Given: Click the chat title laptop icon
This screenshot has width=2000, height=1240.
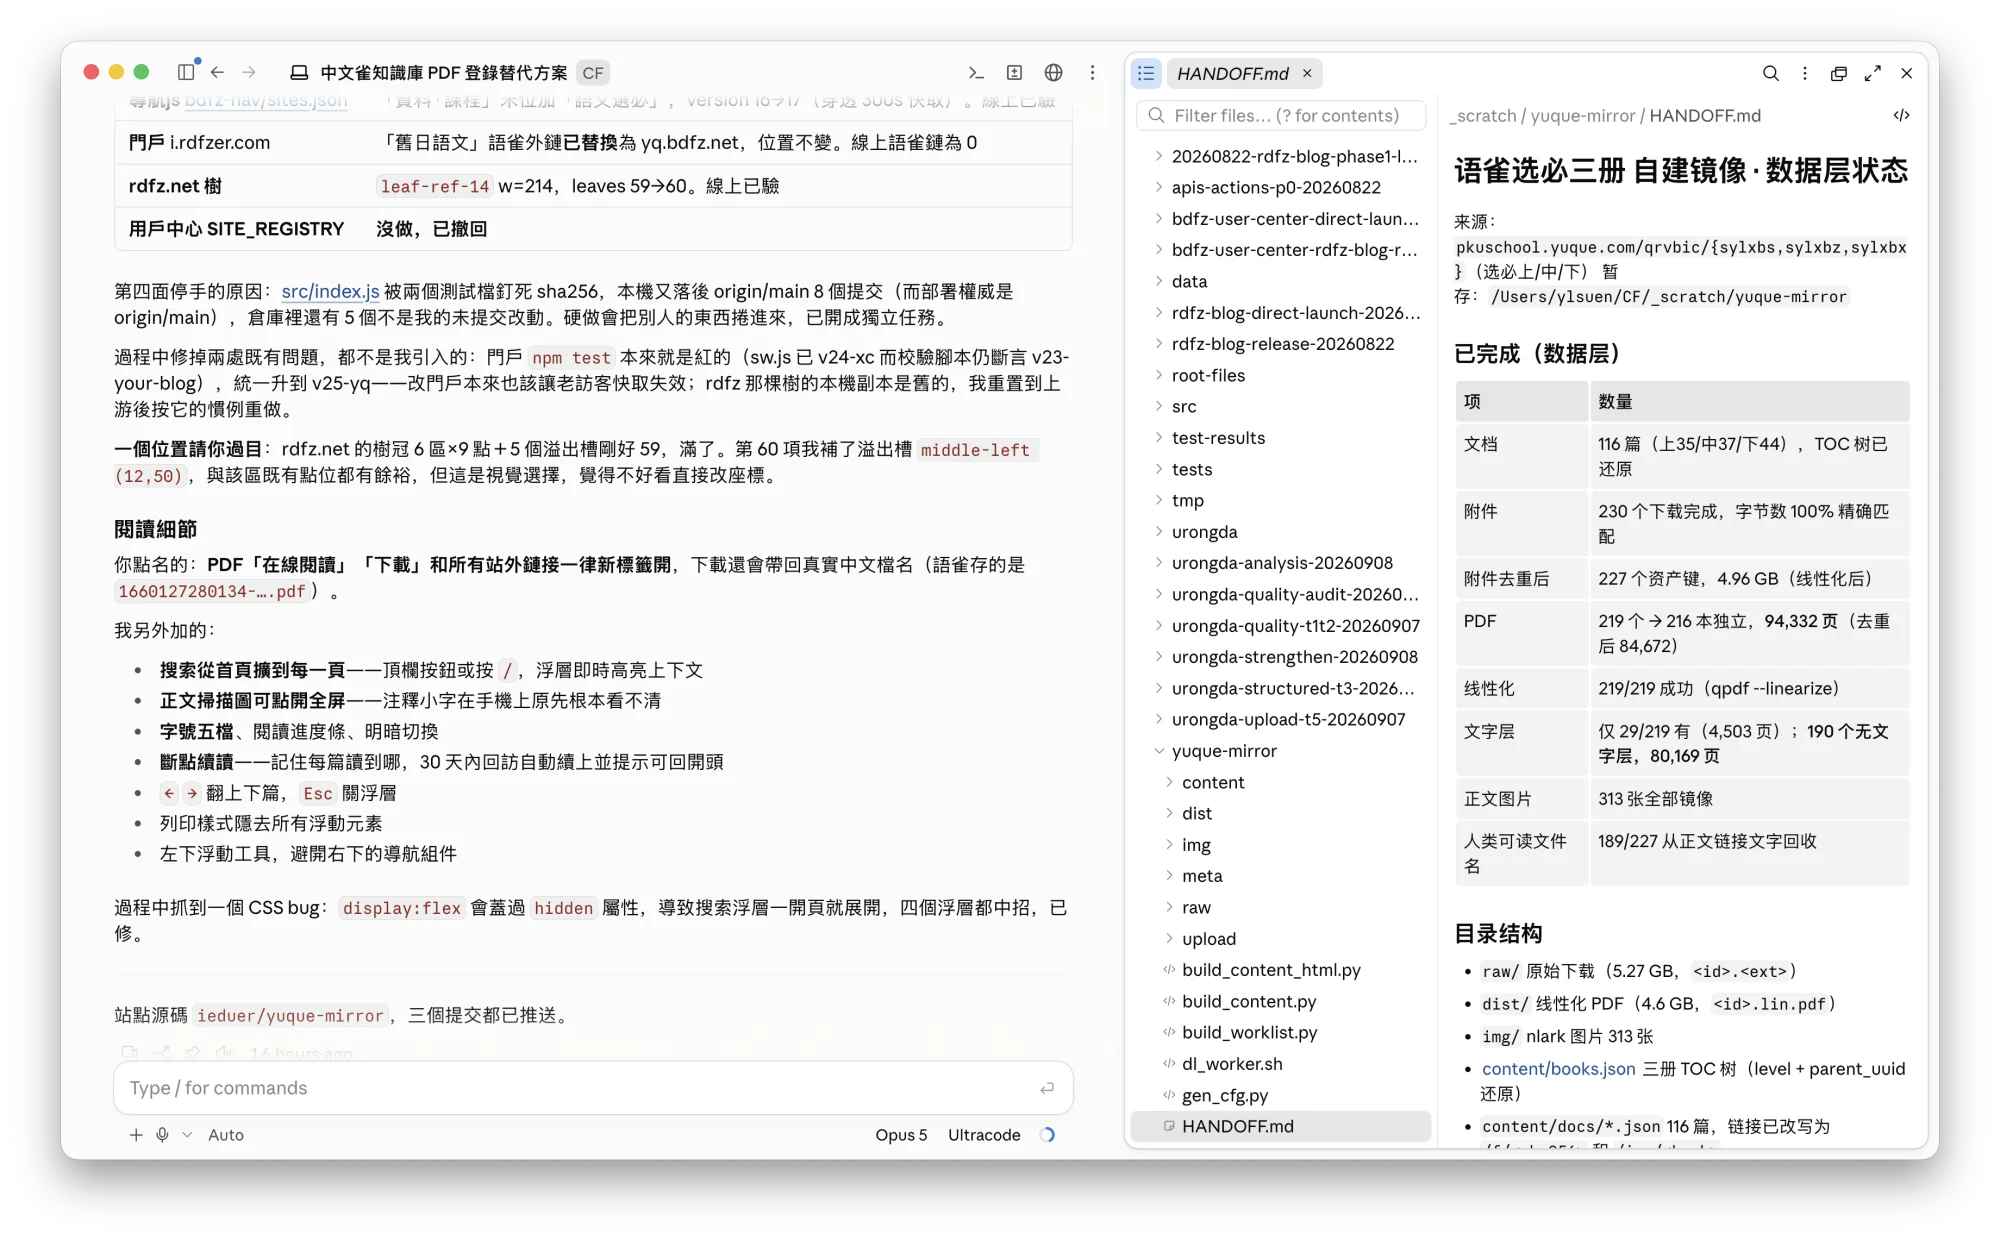Looking at the screenshot, I should (299, 73).
